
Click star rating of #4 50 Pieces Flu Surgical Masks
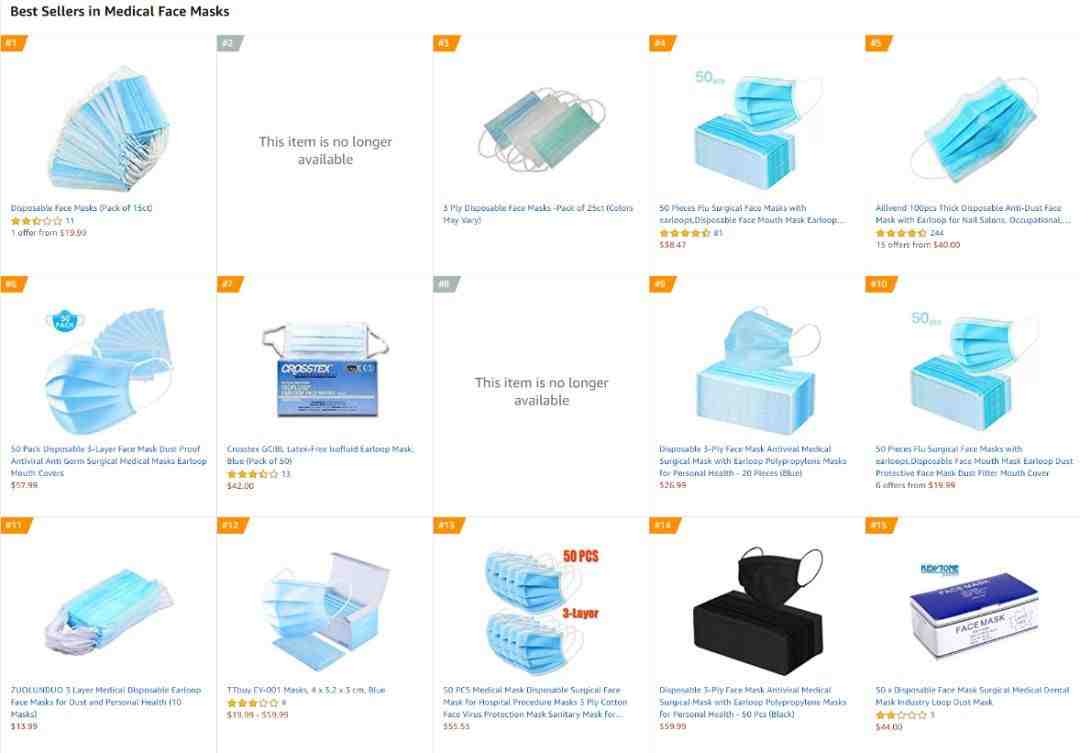[x=685, y=233]
